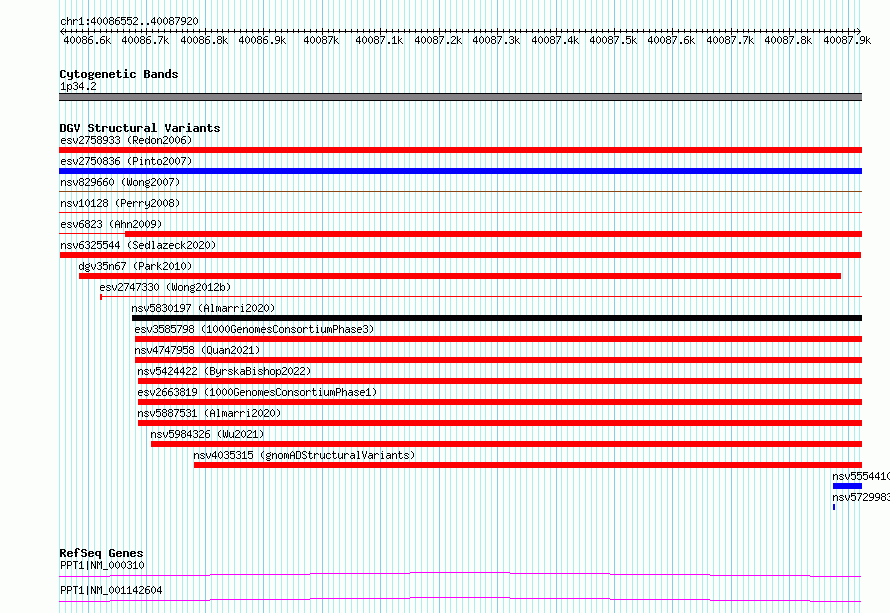Select the red bar for nsv5984326 (Wu2021)
890x613 pixels.
506,444
